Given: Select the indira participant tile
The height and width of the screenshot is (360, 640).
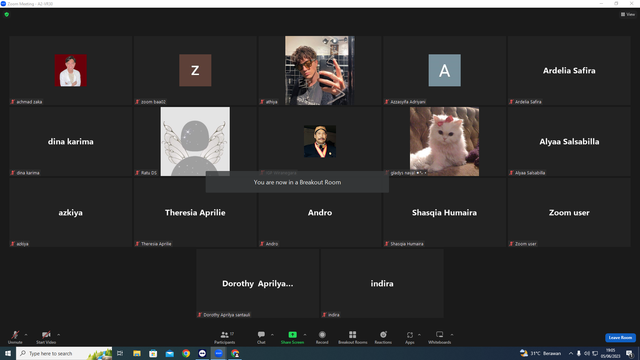Looking at the screenshot, I should [x=382, y=283].
